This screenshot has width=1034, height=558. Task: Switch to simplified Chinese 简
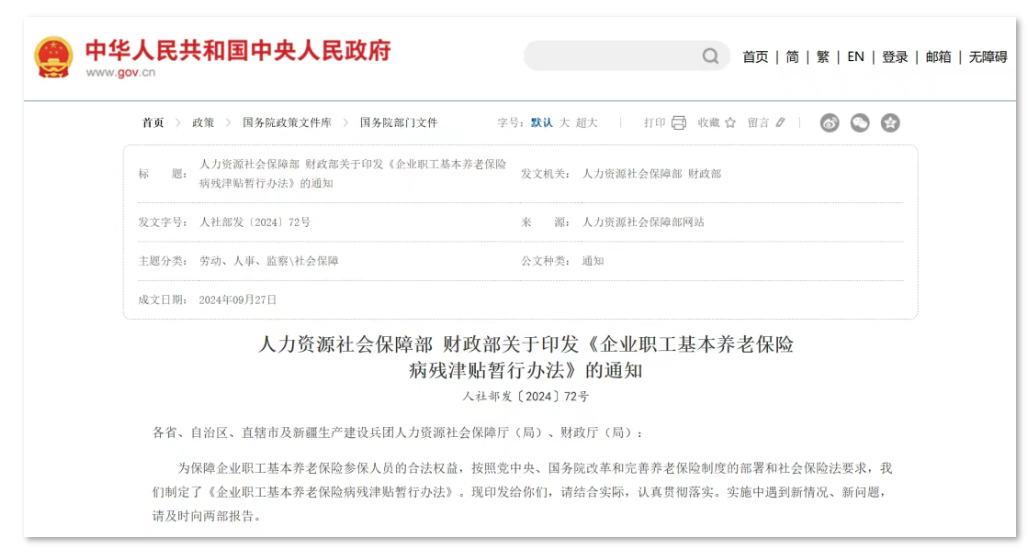[x=792, y=57]
